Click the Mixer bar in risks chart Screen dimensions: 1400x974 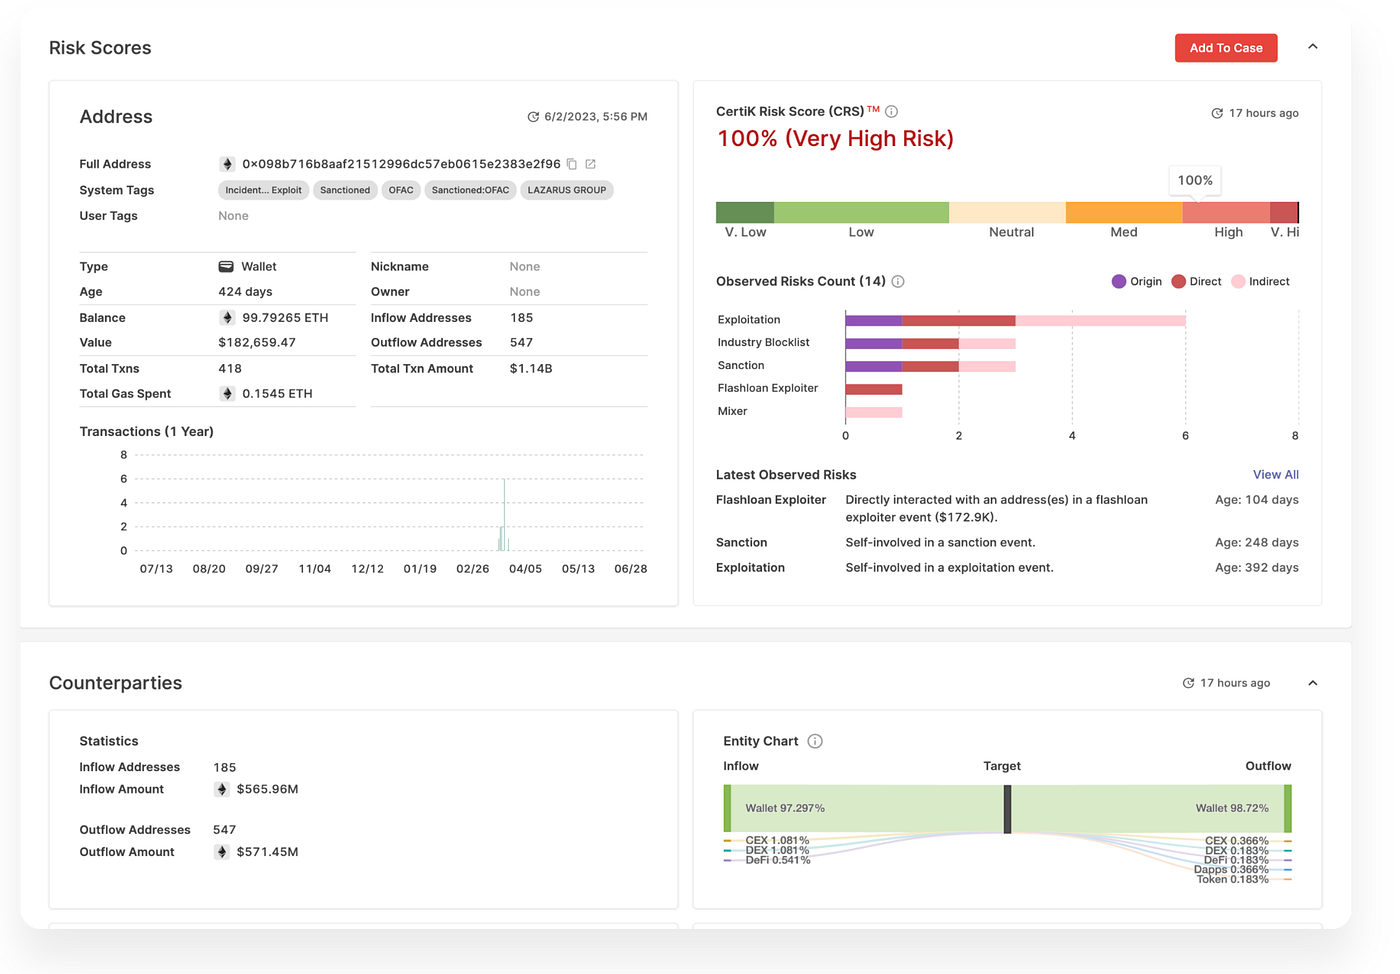[x=874, y=412]
